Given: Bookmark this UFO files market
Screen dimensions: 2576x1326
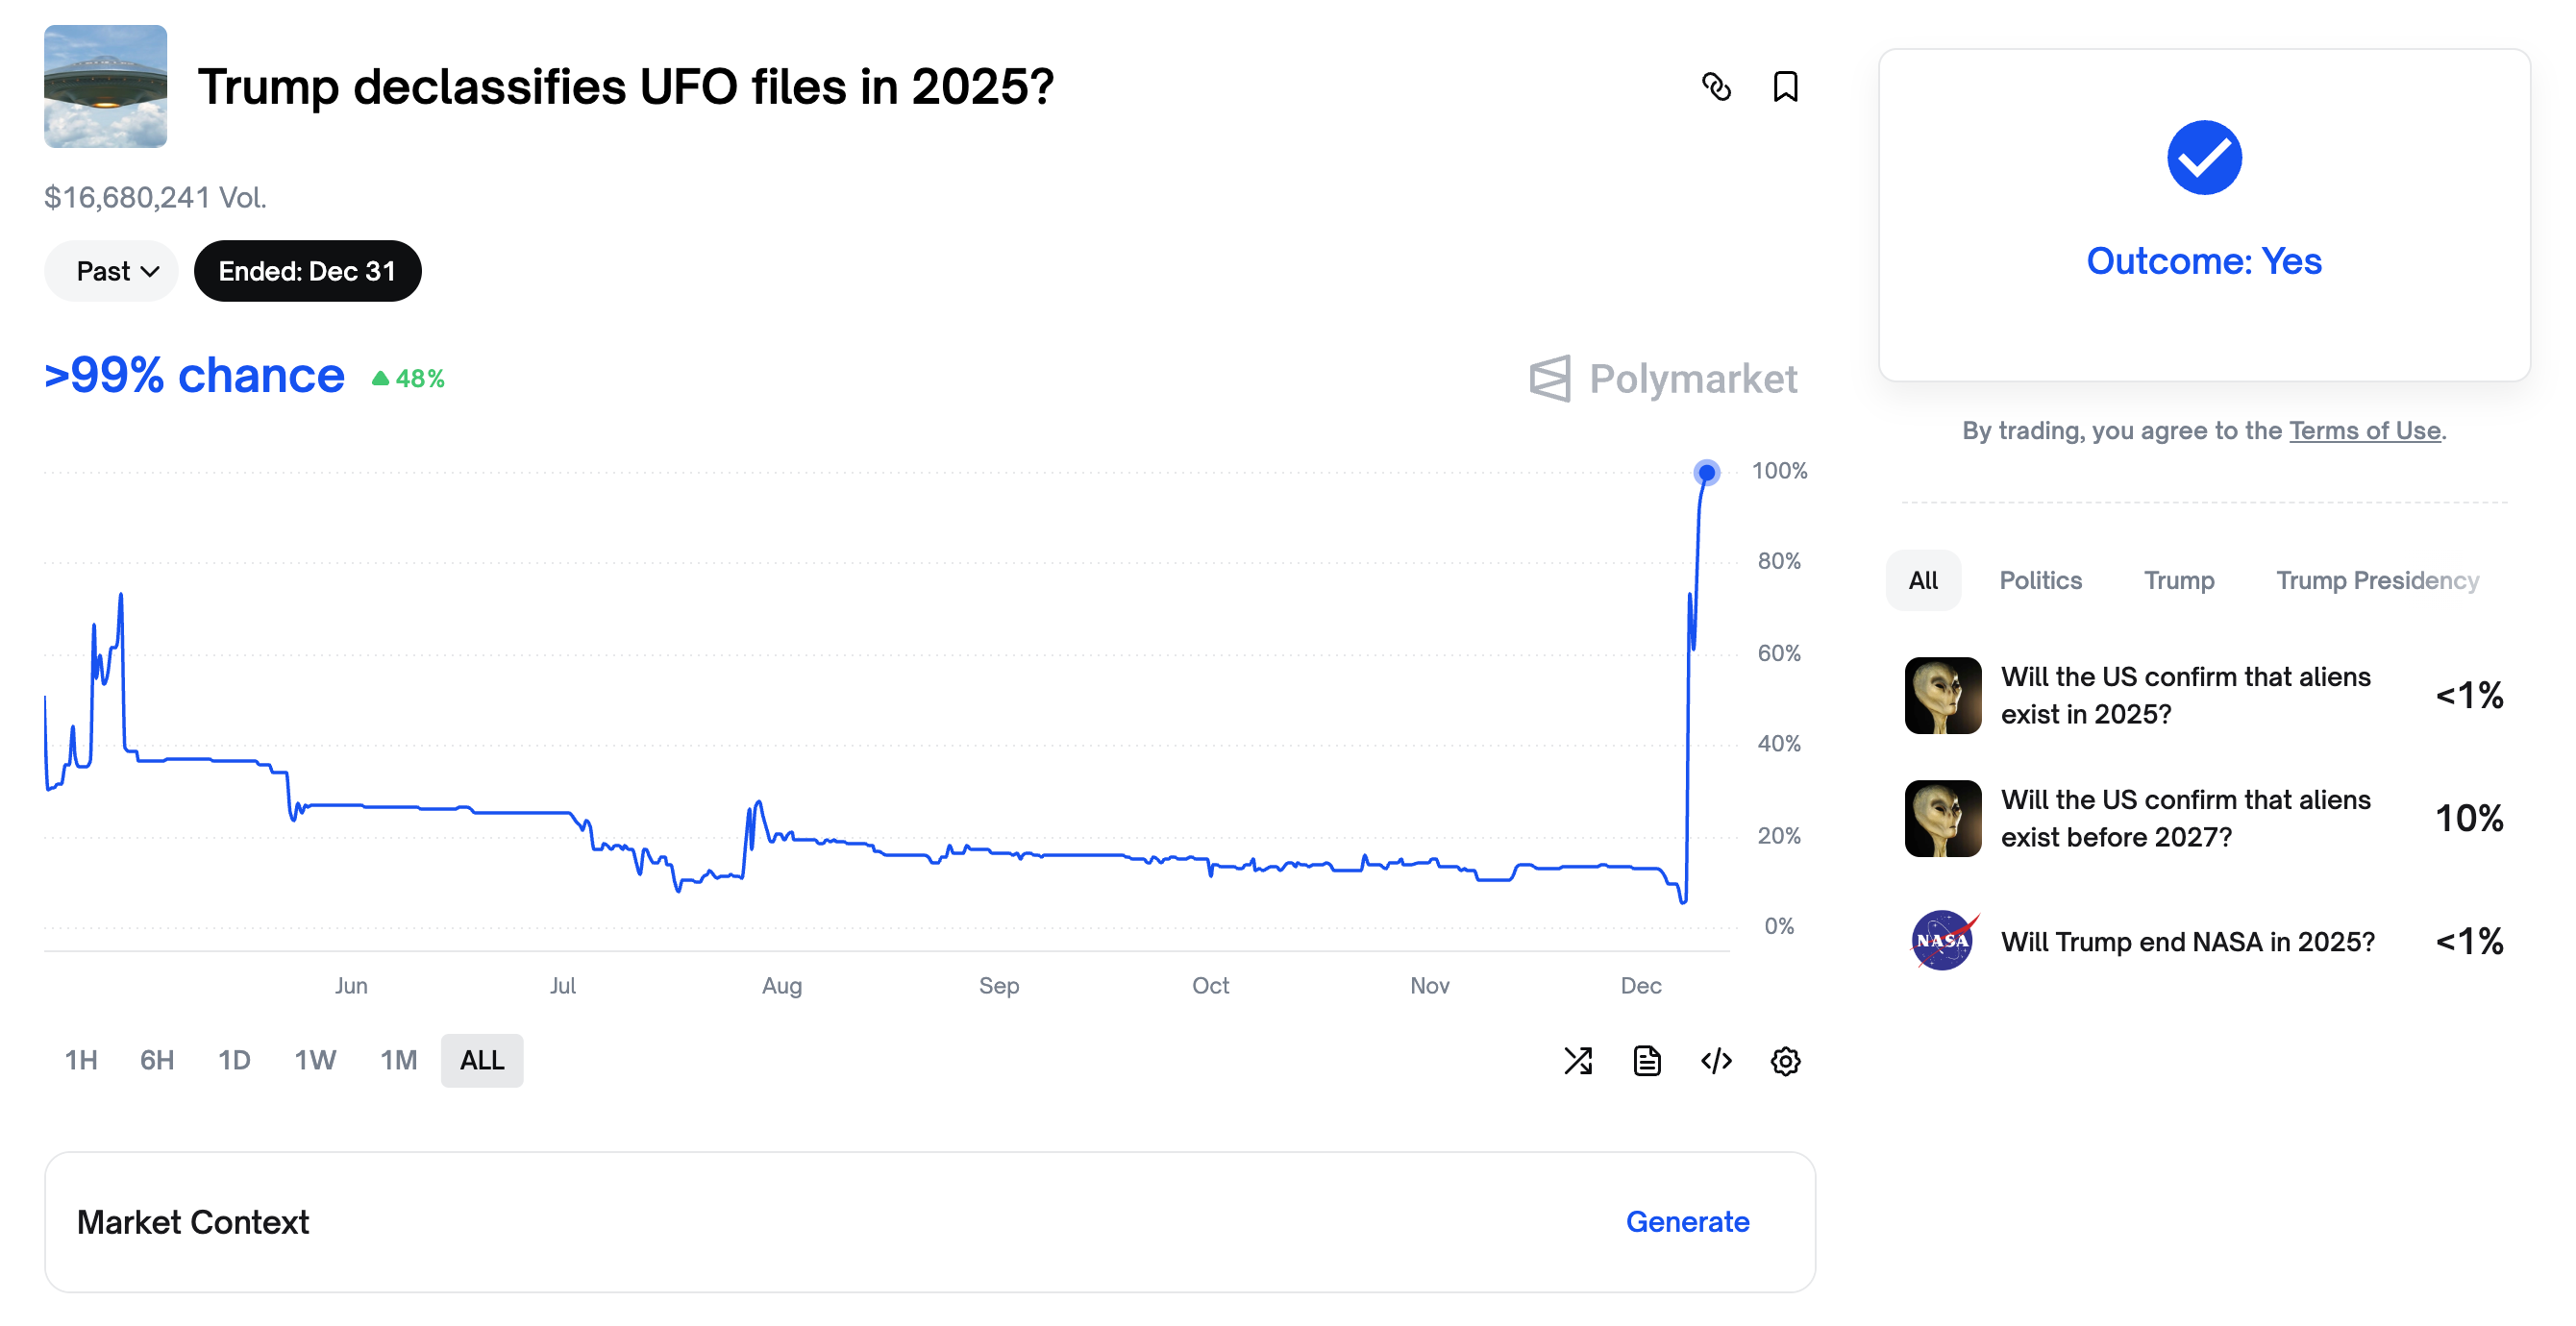Looking at the screenshot, I should (x=1785, y=87).
